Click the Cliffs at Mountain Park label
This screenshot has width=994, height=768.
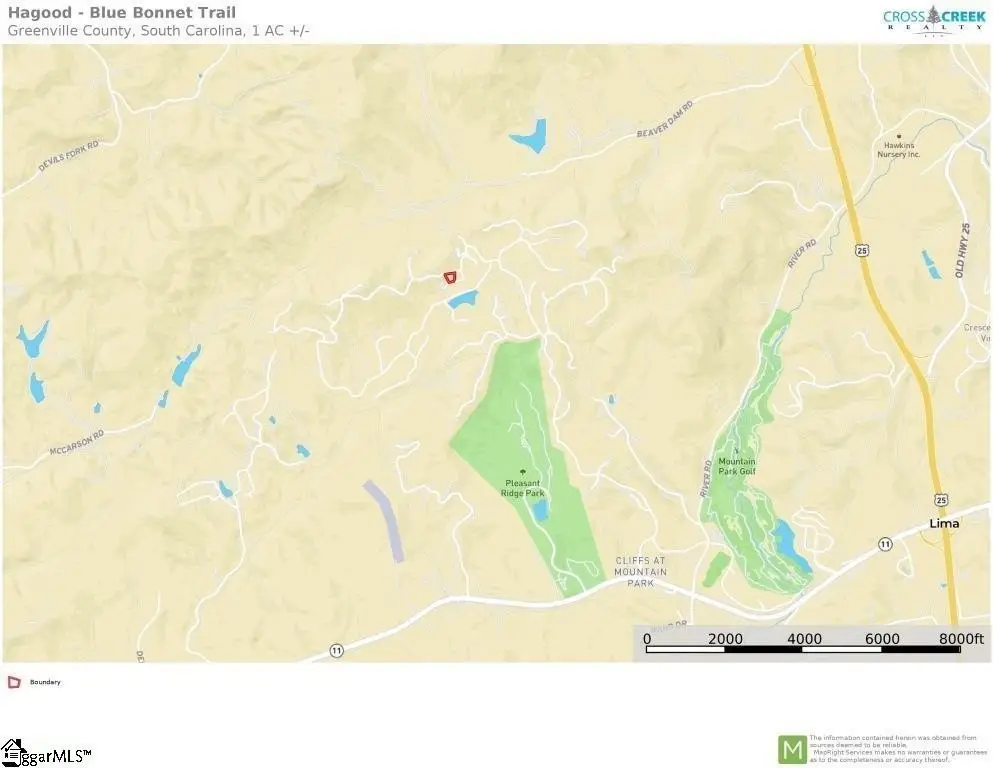click(640, 571)
